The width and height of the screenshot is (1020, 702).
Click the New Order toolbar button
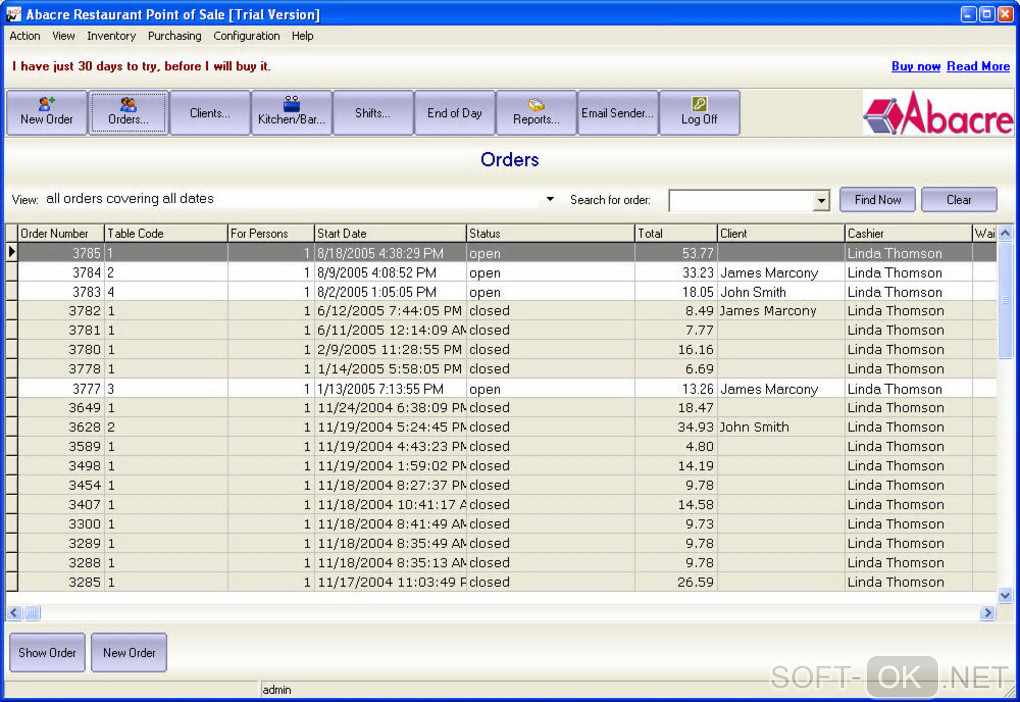[46, 113]
